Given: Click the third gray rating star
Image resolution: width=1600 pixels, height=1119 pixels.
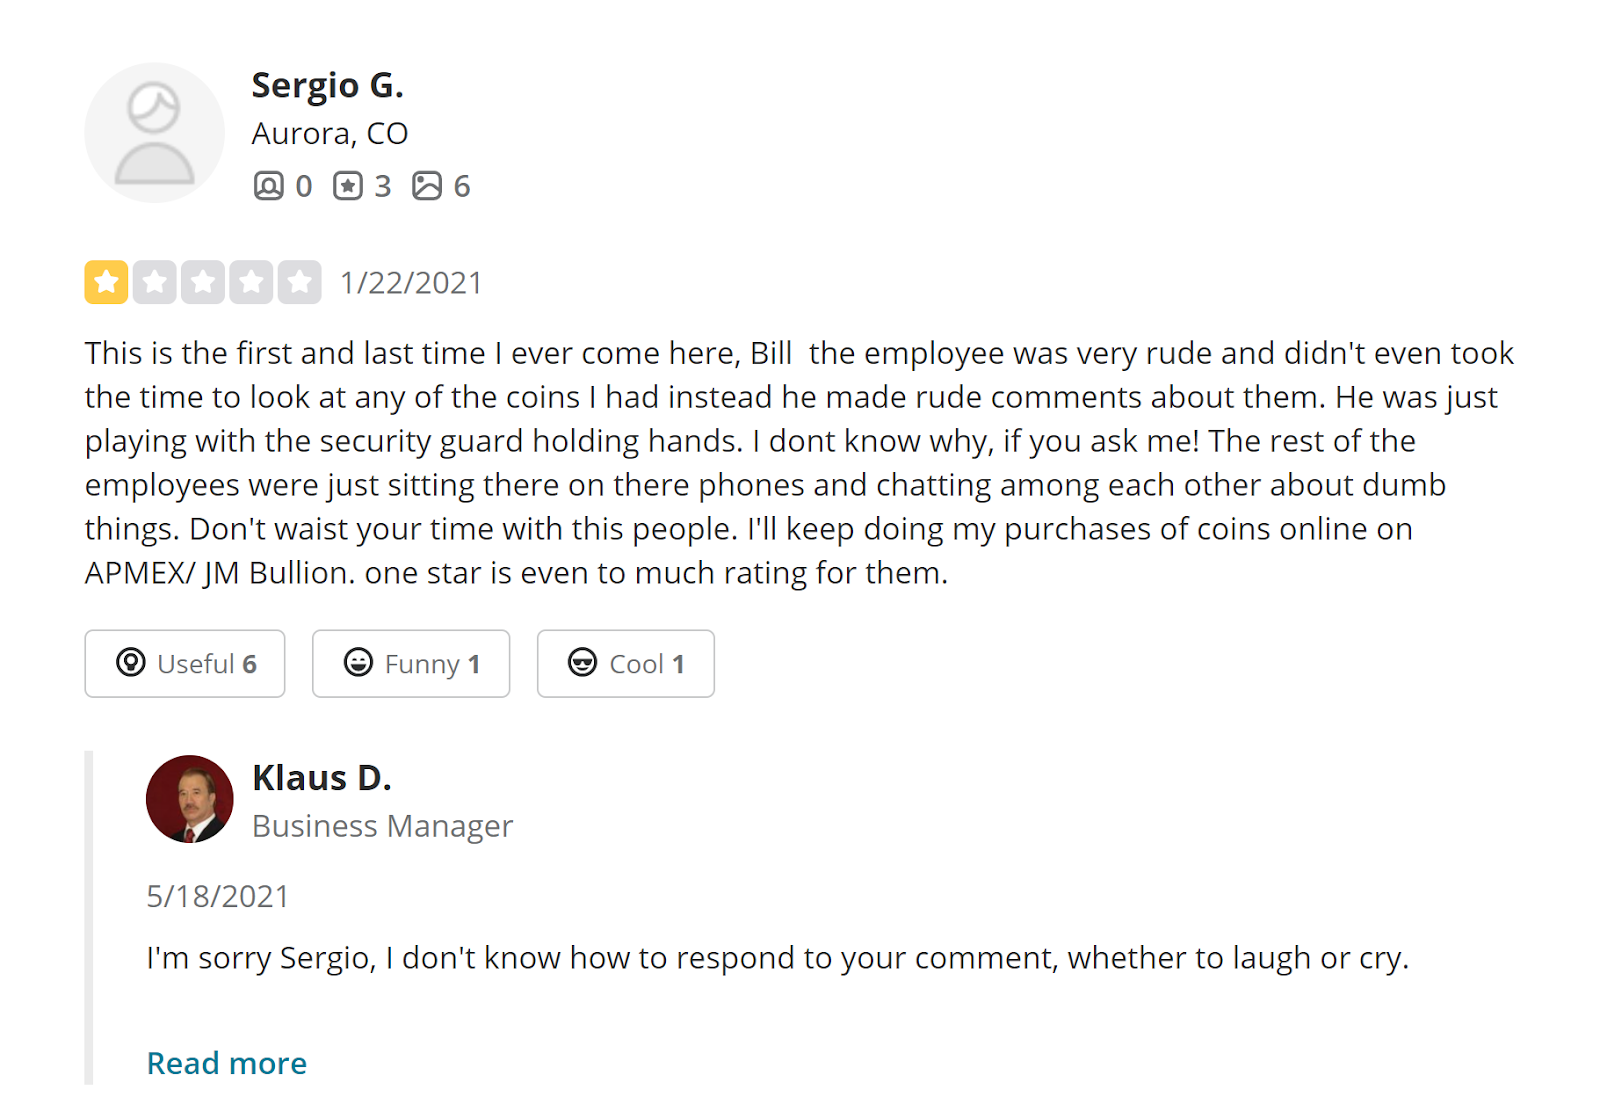Looking at the screenshot, I should point(203,282).
